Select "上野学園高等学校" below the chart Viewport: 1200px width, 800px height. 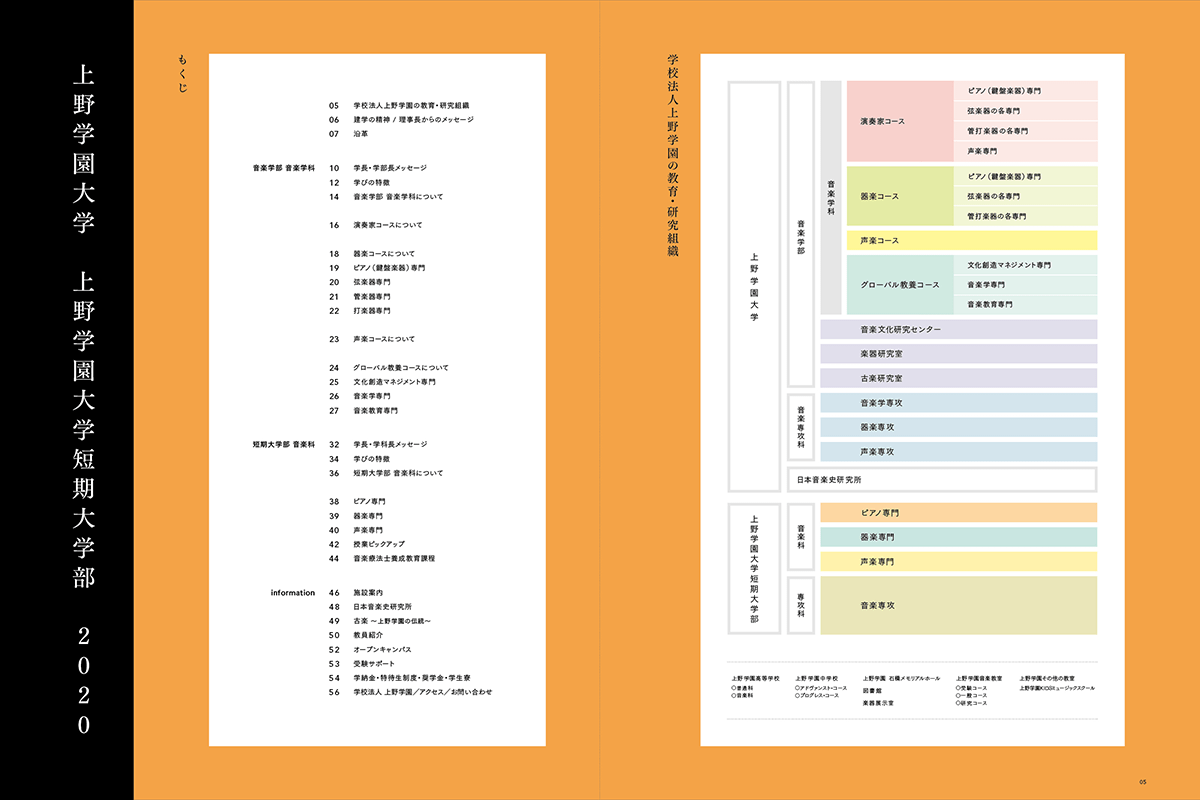pos(755,678)
